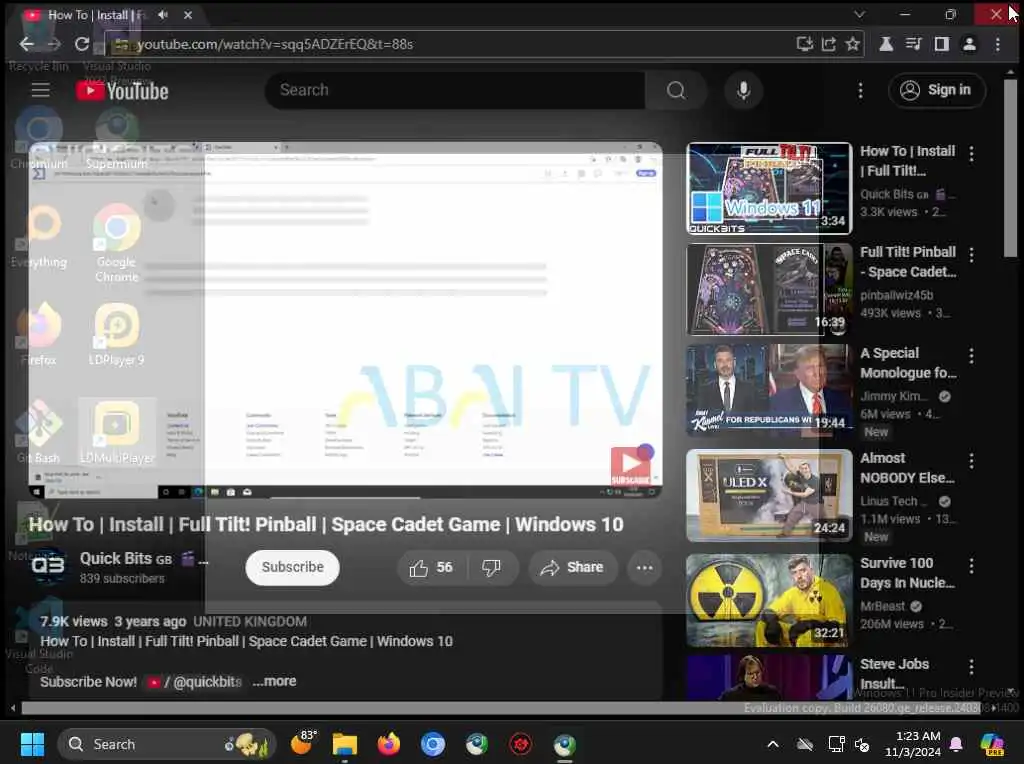Viewport: 1024px width, 764px height.
Task: Open menu for Survive 100 Days suggestion
Action: (972, 565)
